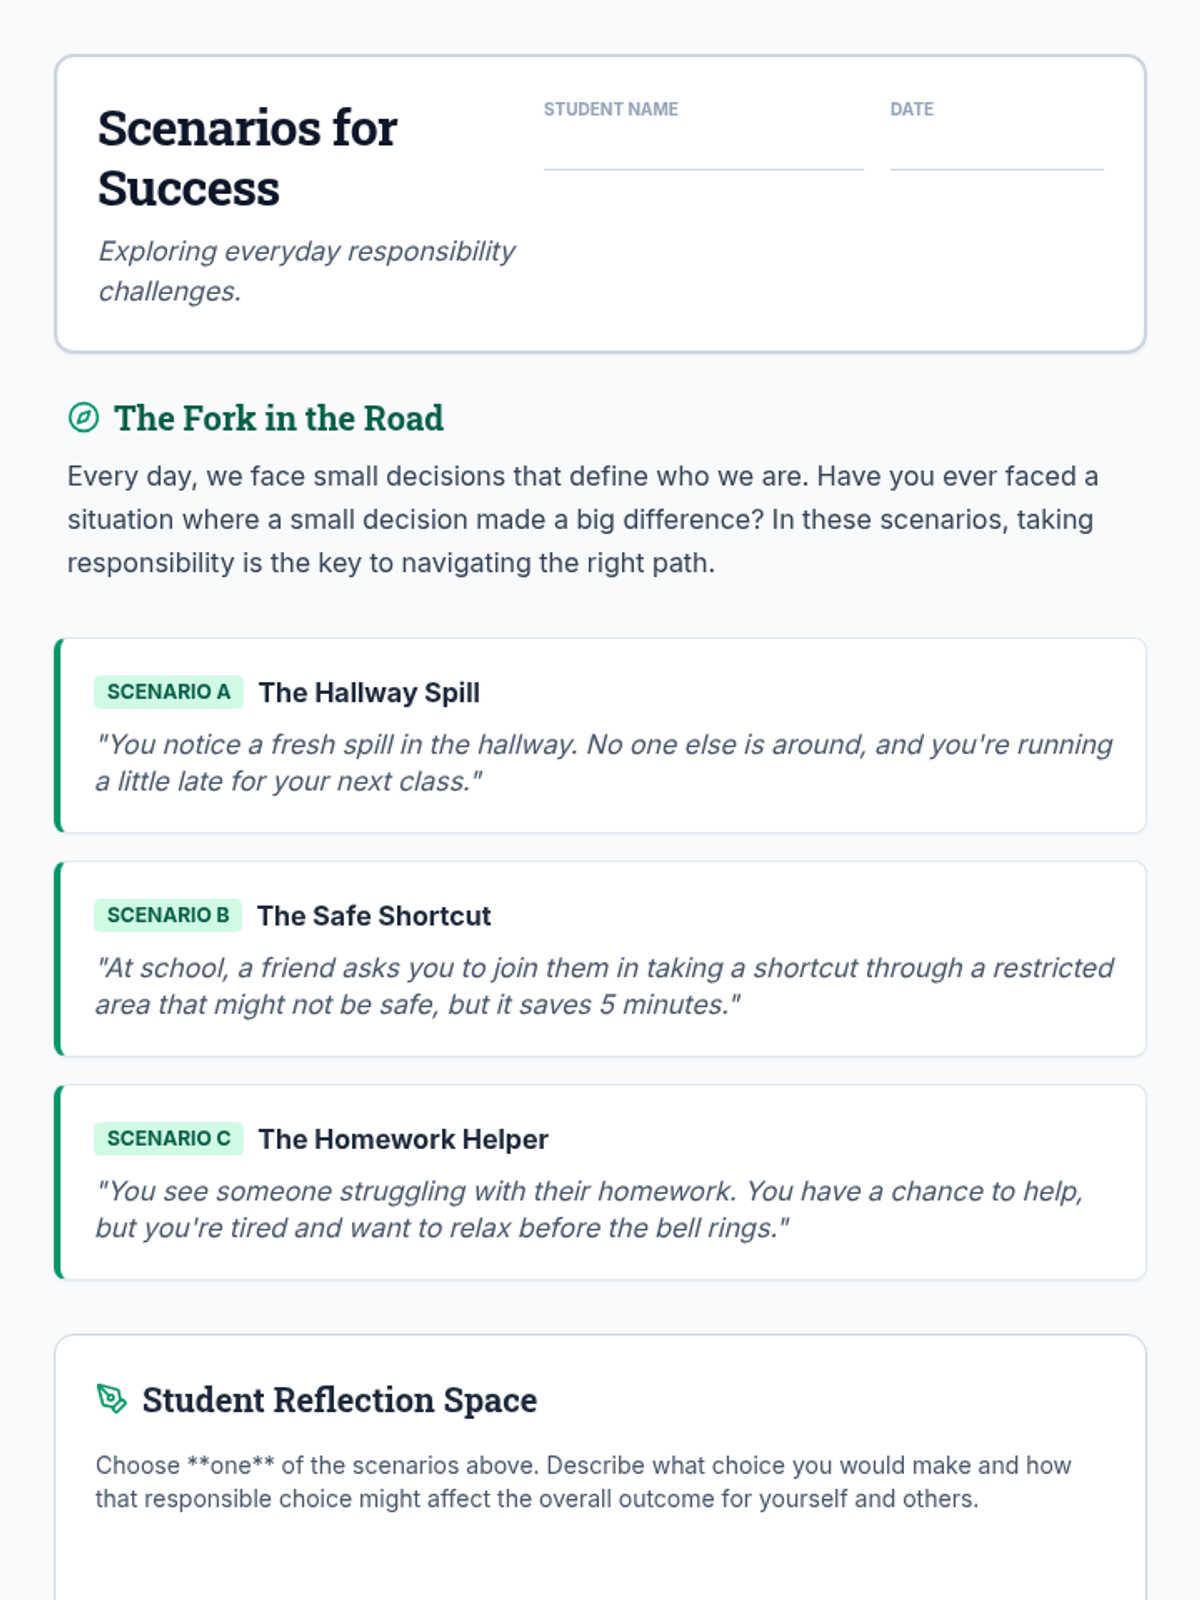Click the restricted shortcut scenario description

pos(603,986)
